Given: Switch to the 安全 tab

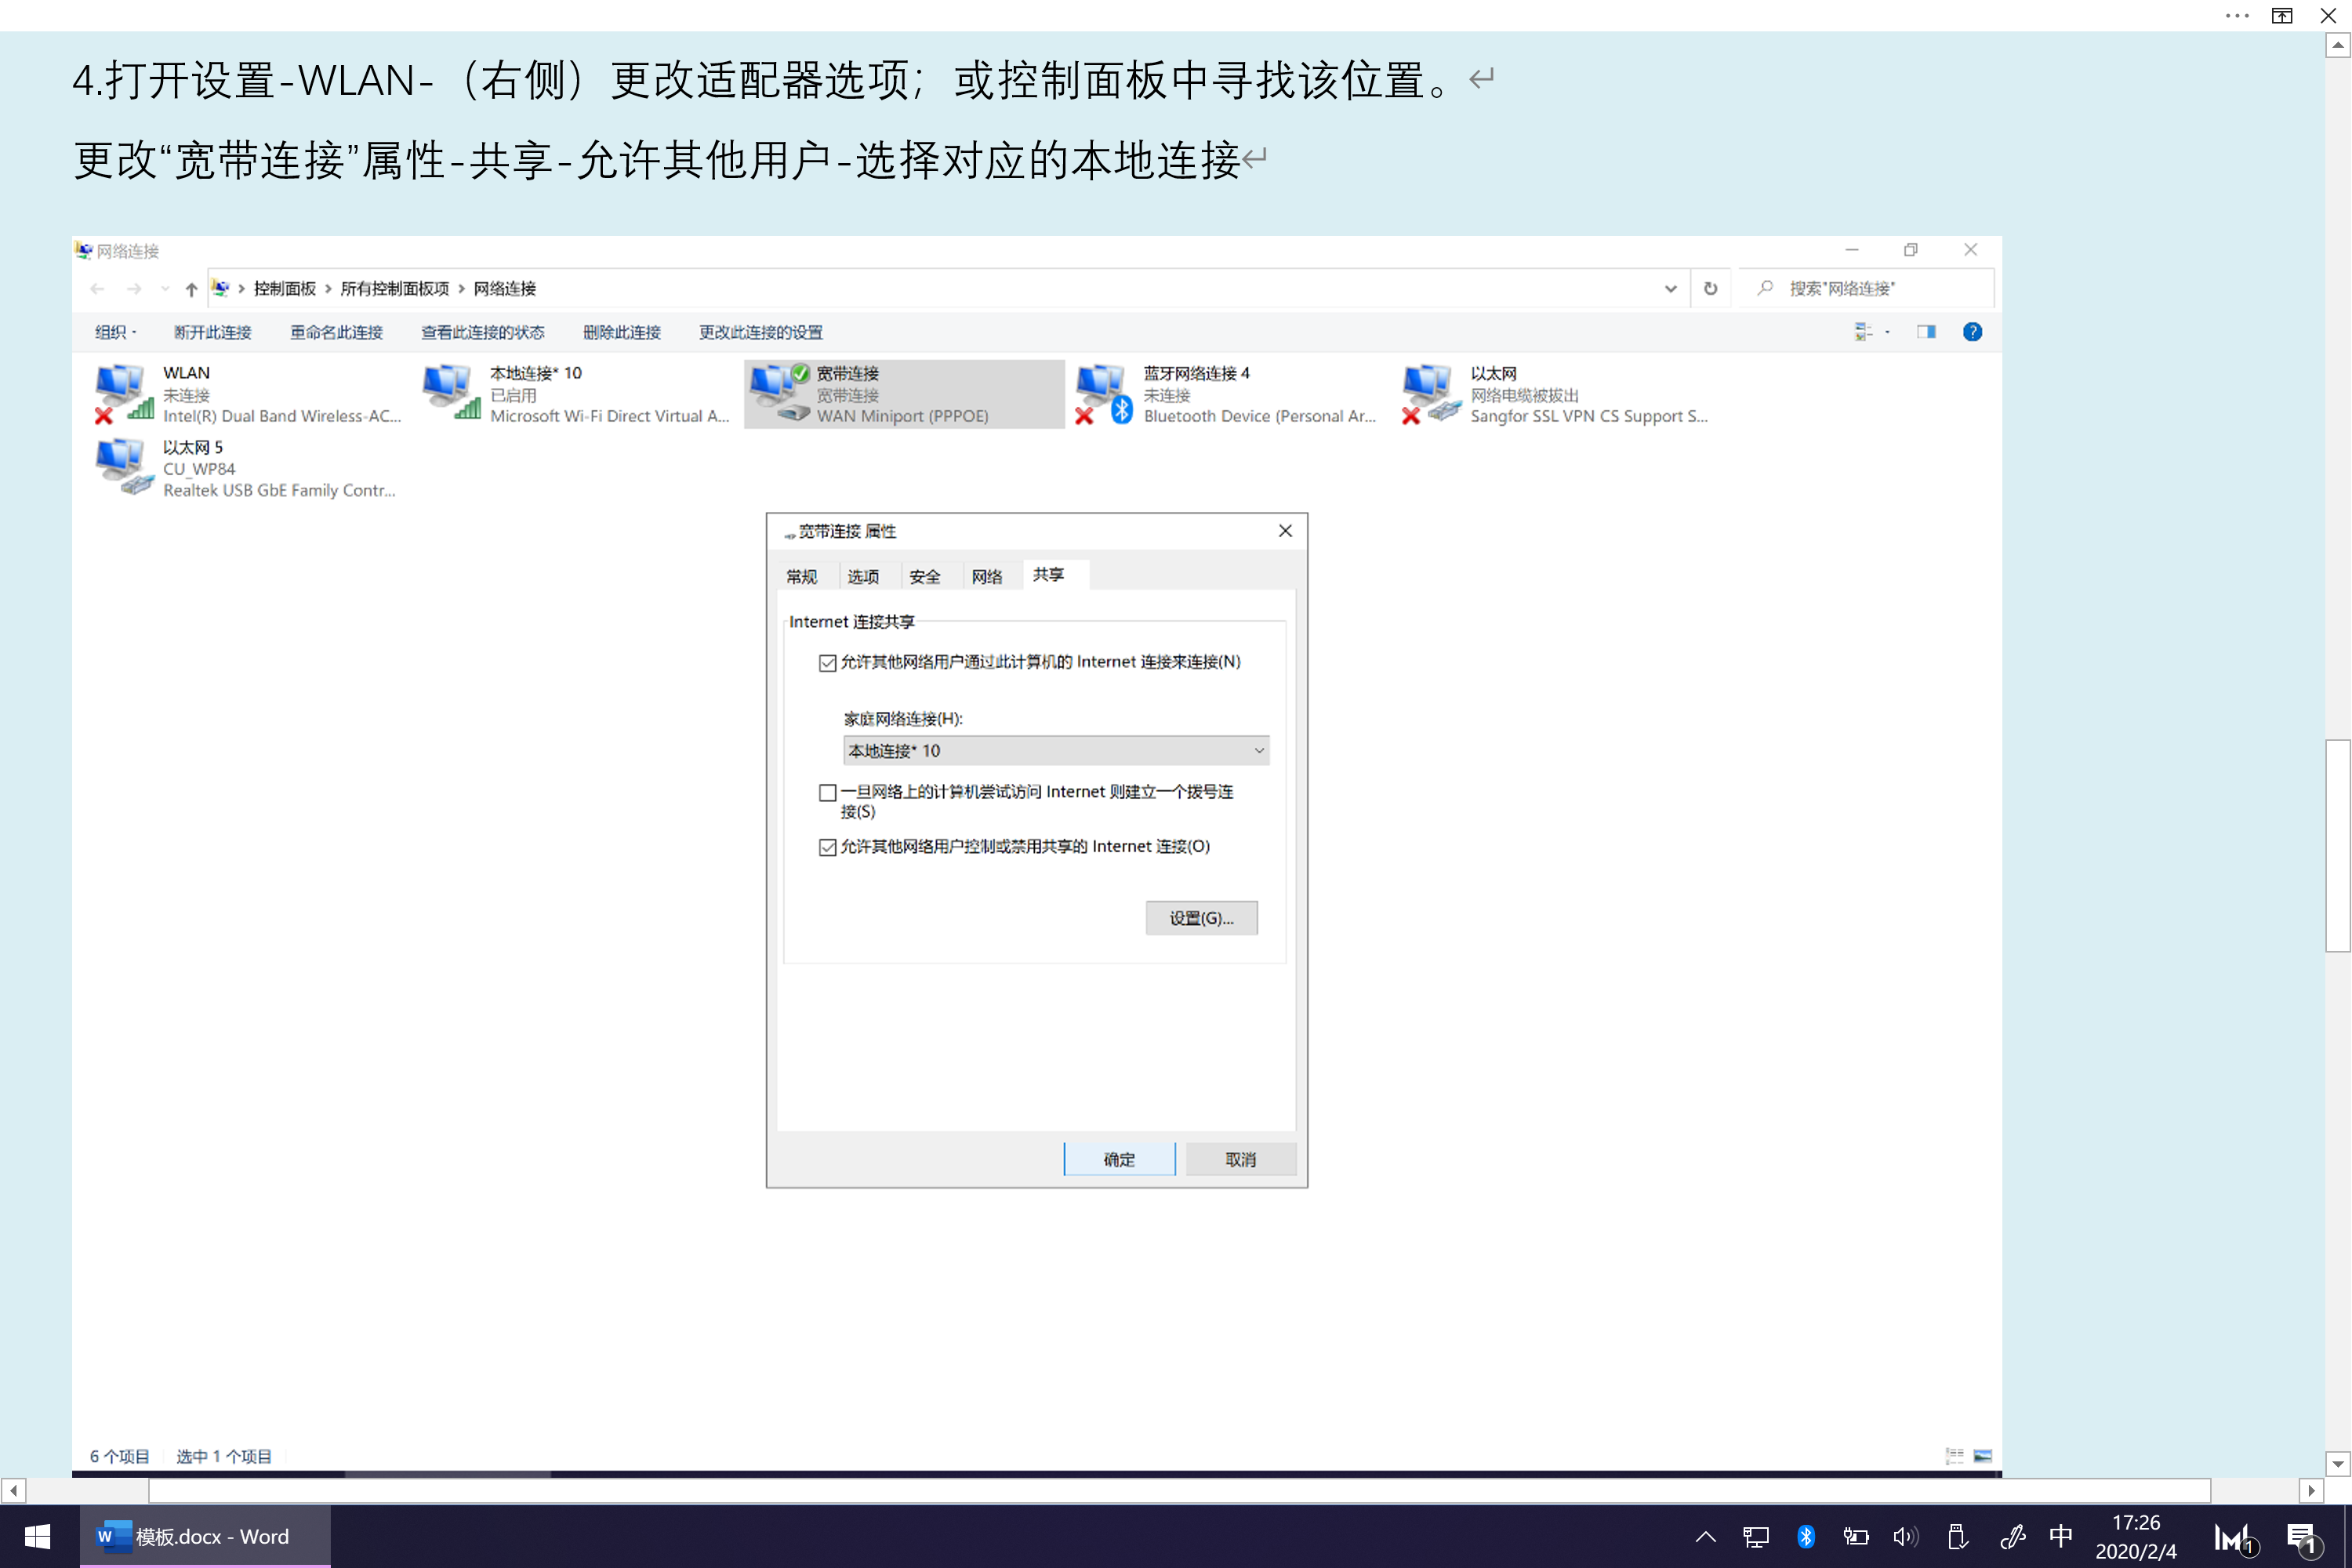Looking at the screenshot, I should (924, 576).
